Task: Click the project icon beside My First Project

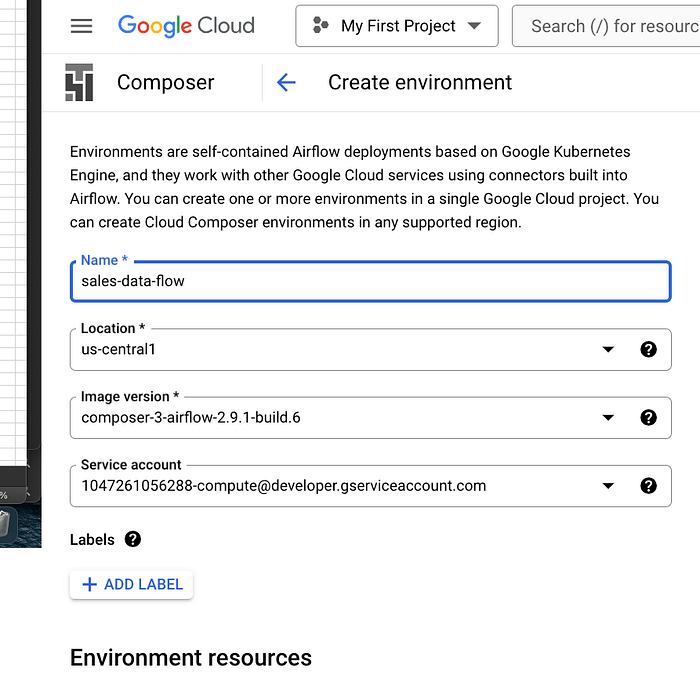Action: [320, 26]
